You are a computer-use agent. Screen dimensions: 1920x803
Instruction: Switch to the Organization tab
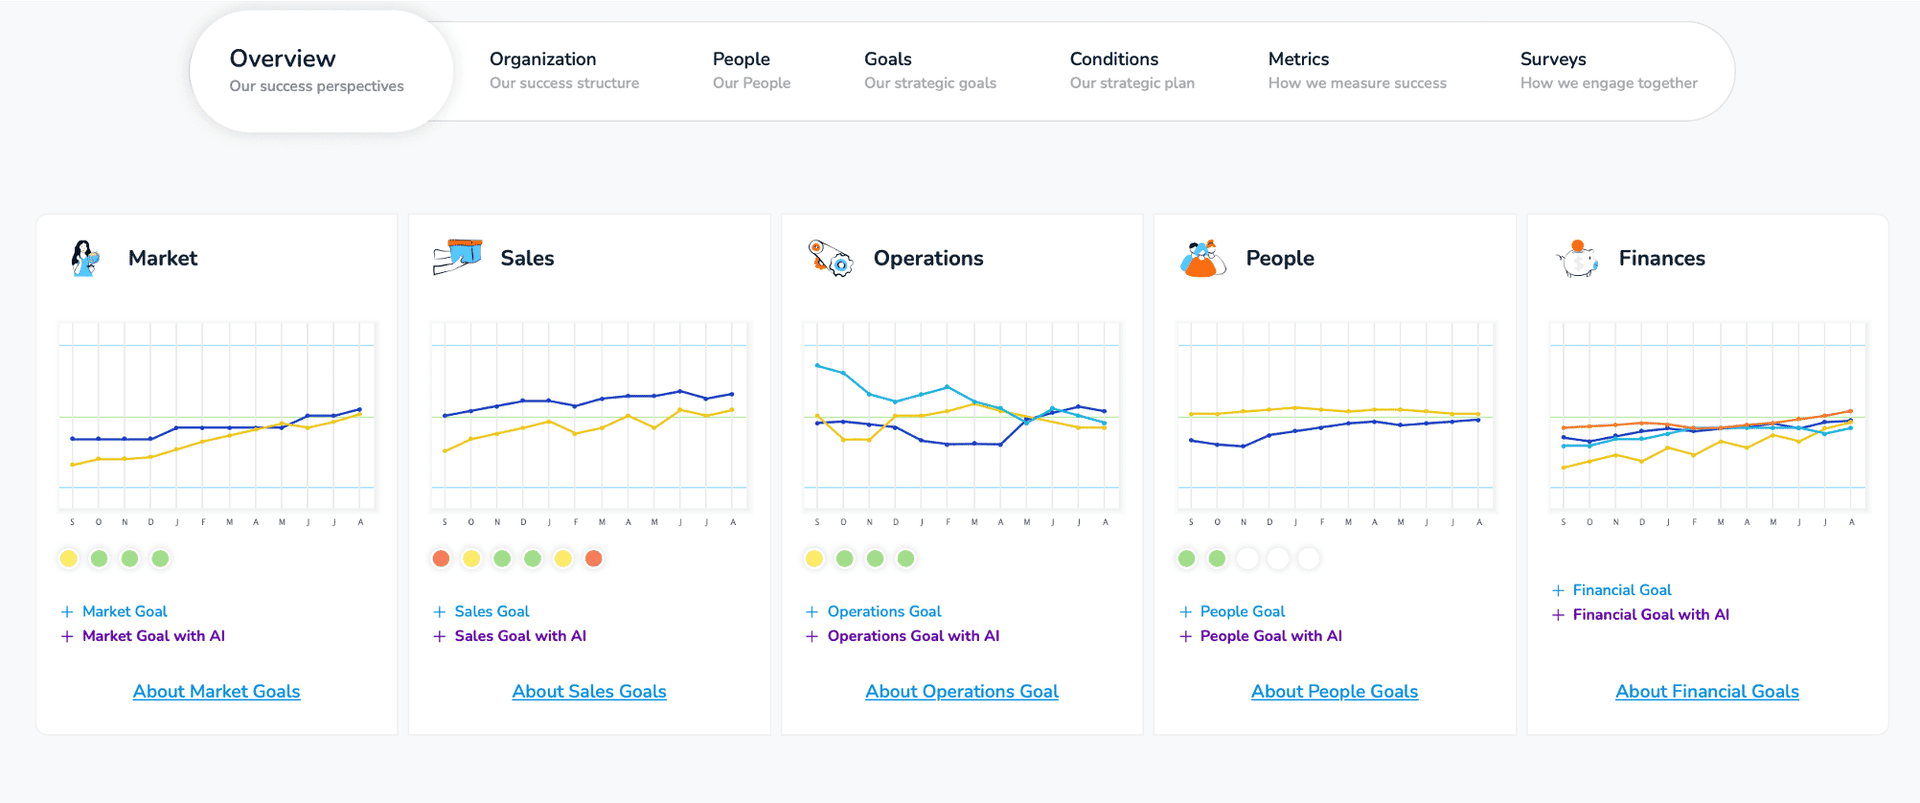[564, 70]
